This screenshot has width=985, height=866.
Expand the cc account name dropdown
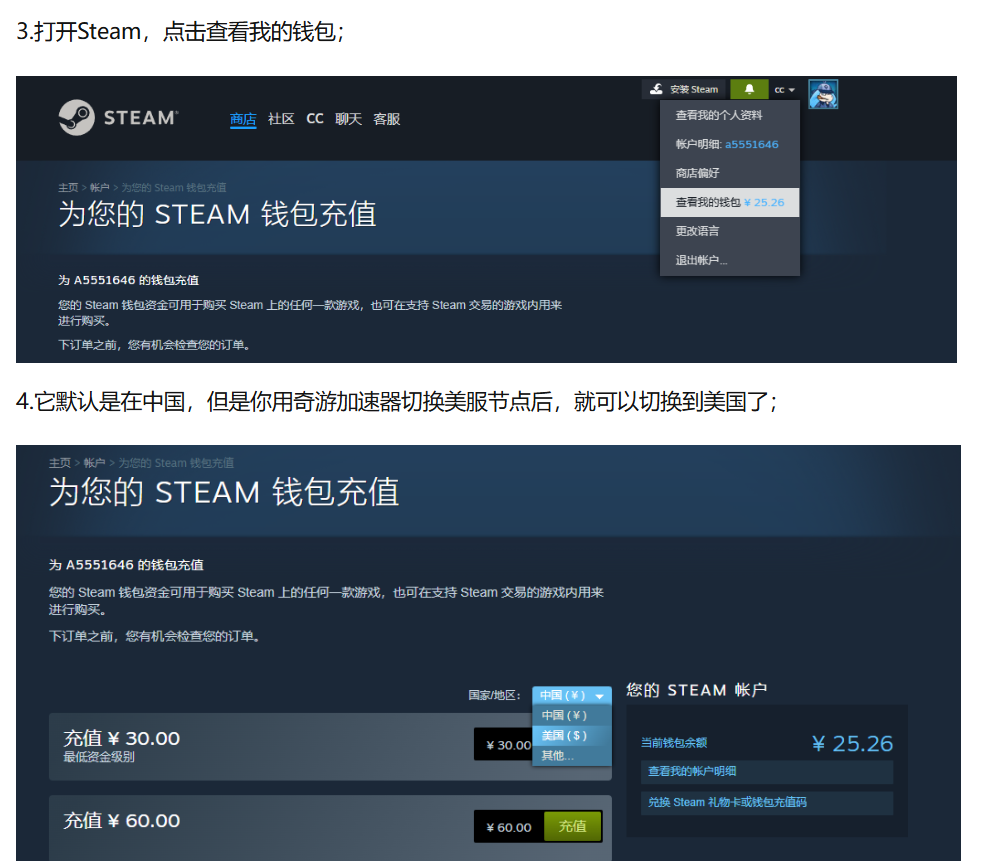pyautogui.click(x=785, y=90)
